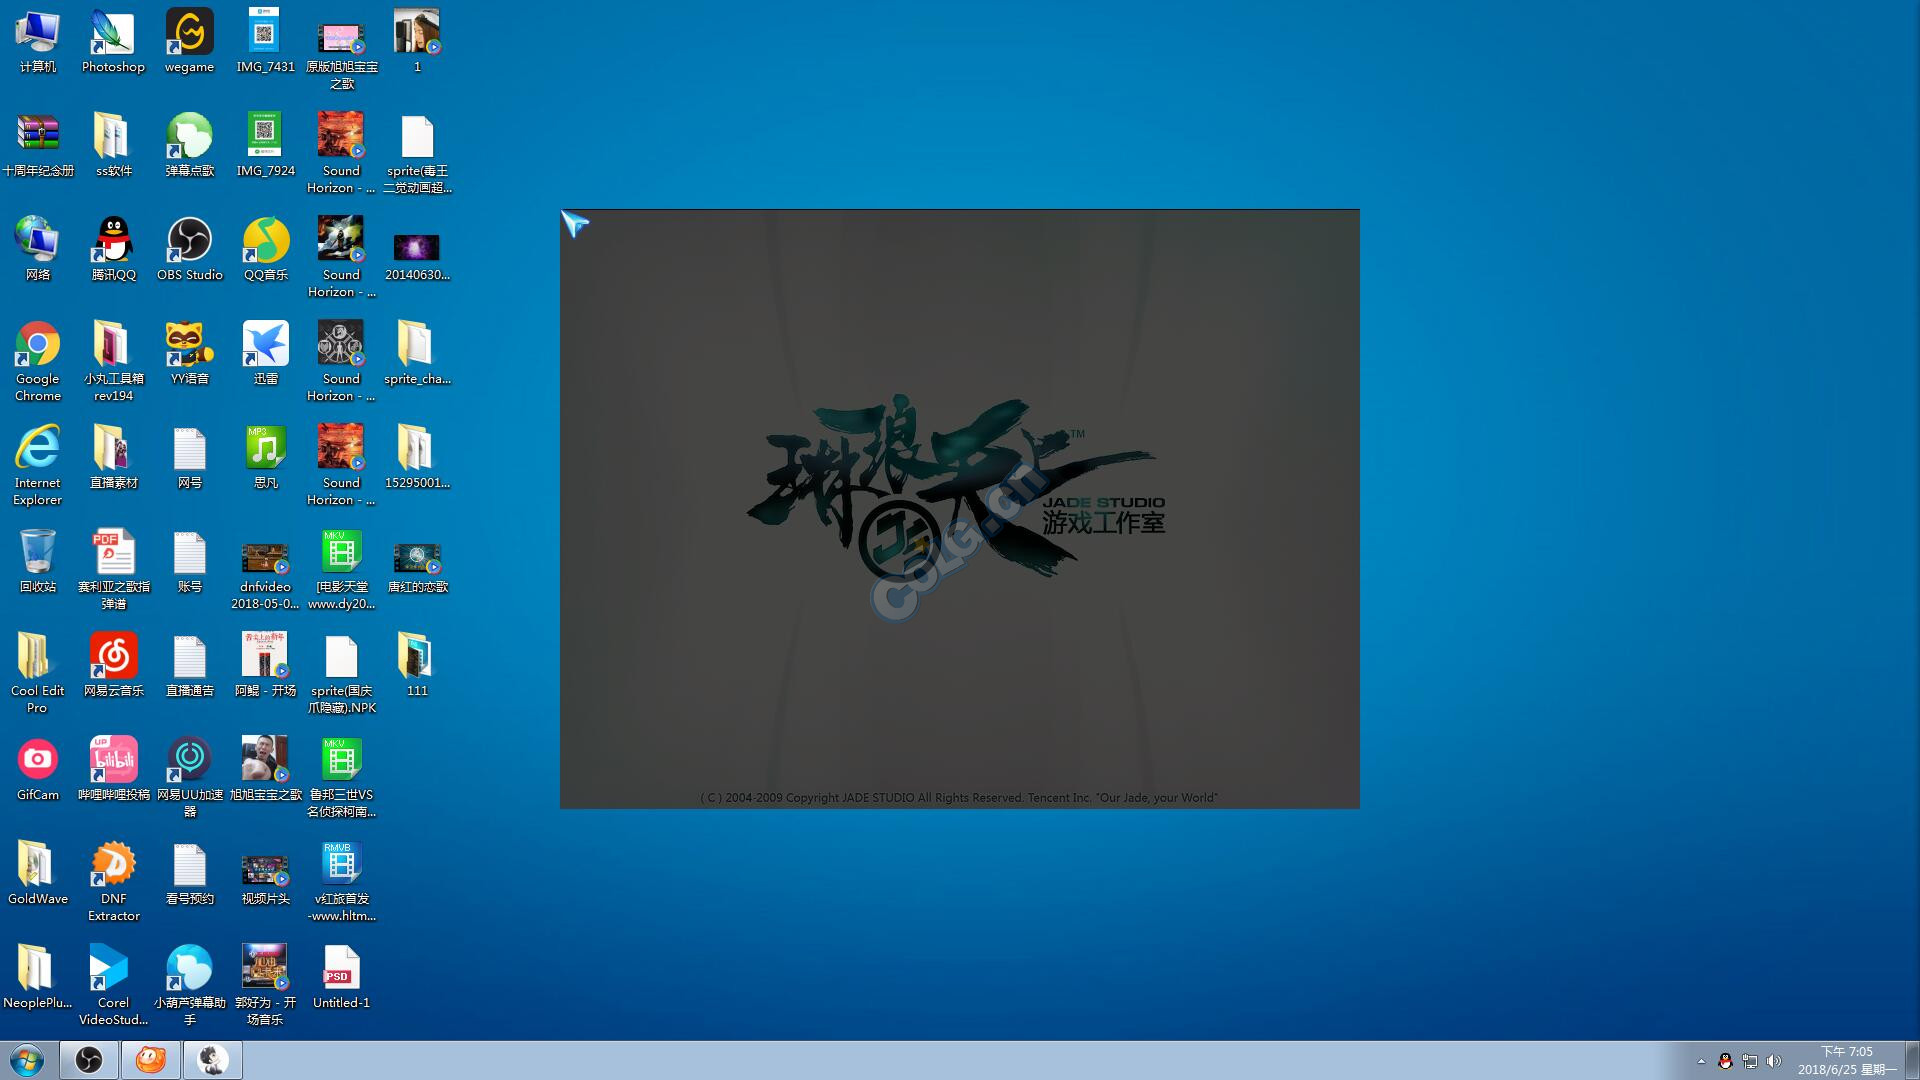The height and width of the screenshot is (1080, 1920).
Task: Click the Windows Start button
Action: (27, 1060)
